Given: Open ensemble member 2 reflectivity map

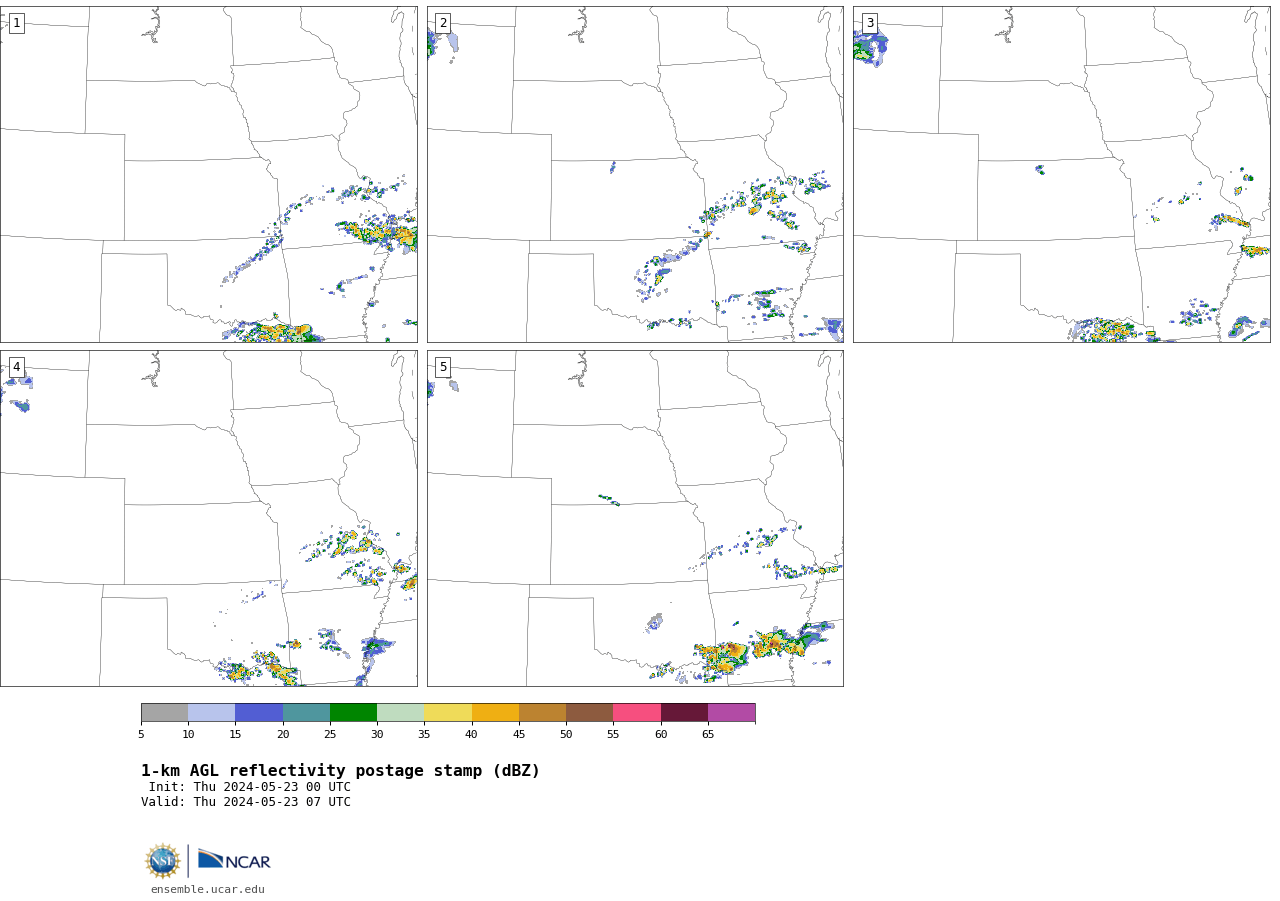Looking at the screenshot, I should (635, 175).
